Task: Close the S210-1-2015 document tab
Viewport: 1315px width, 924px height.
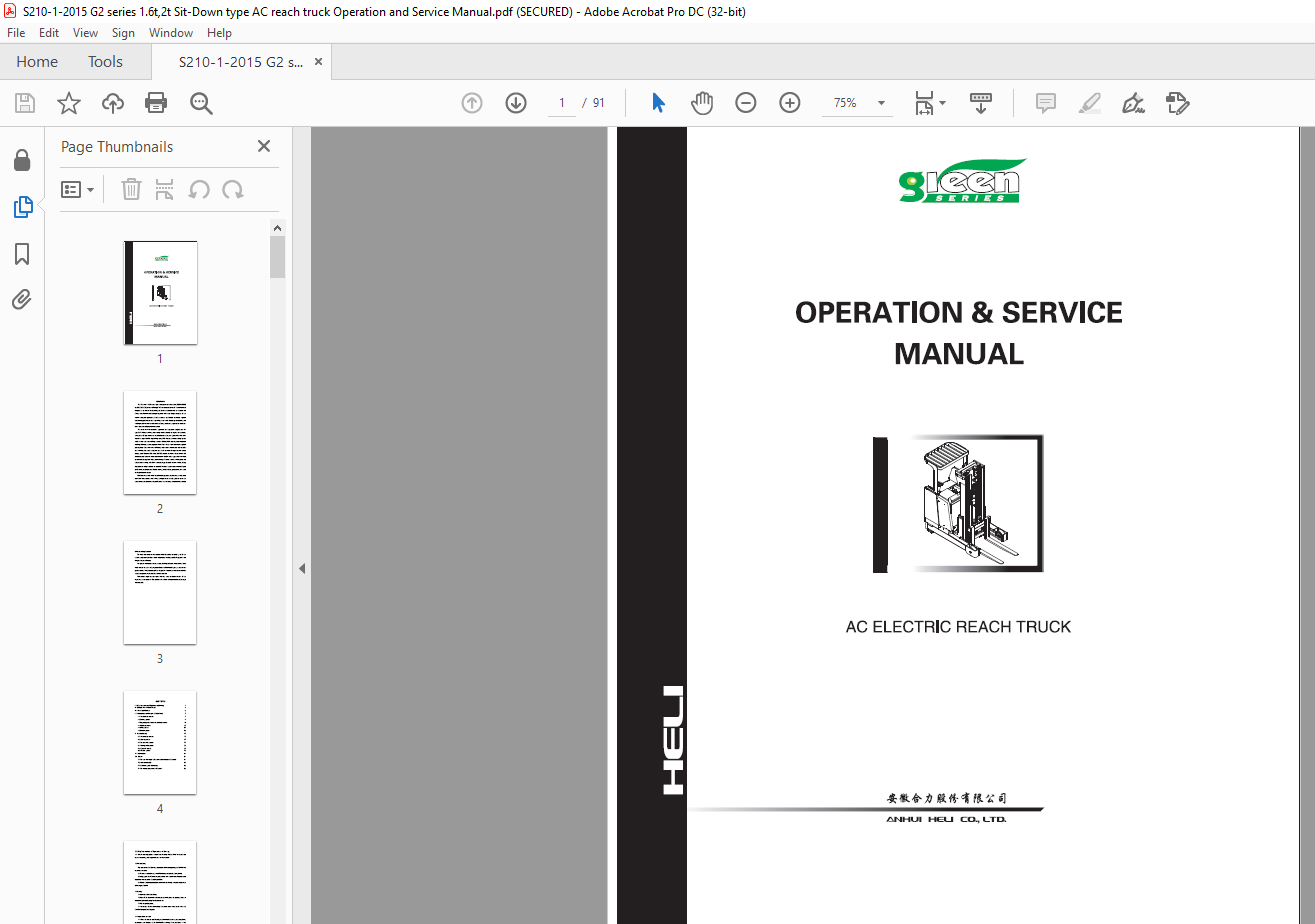Action: tap(319, 62)
